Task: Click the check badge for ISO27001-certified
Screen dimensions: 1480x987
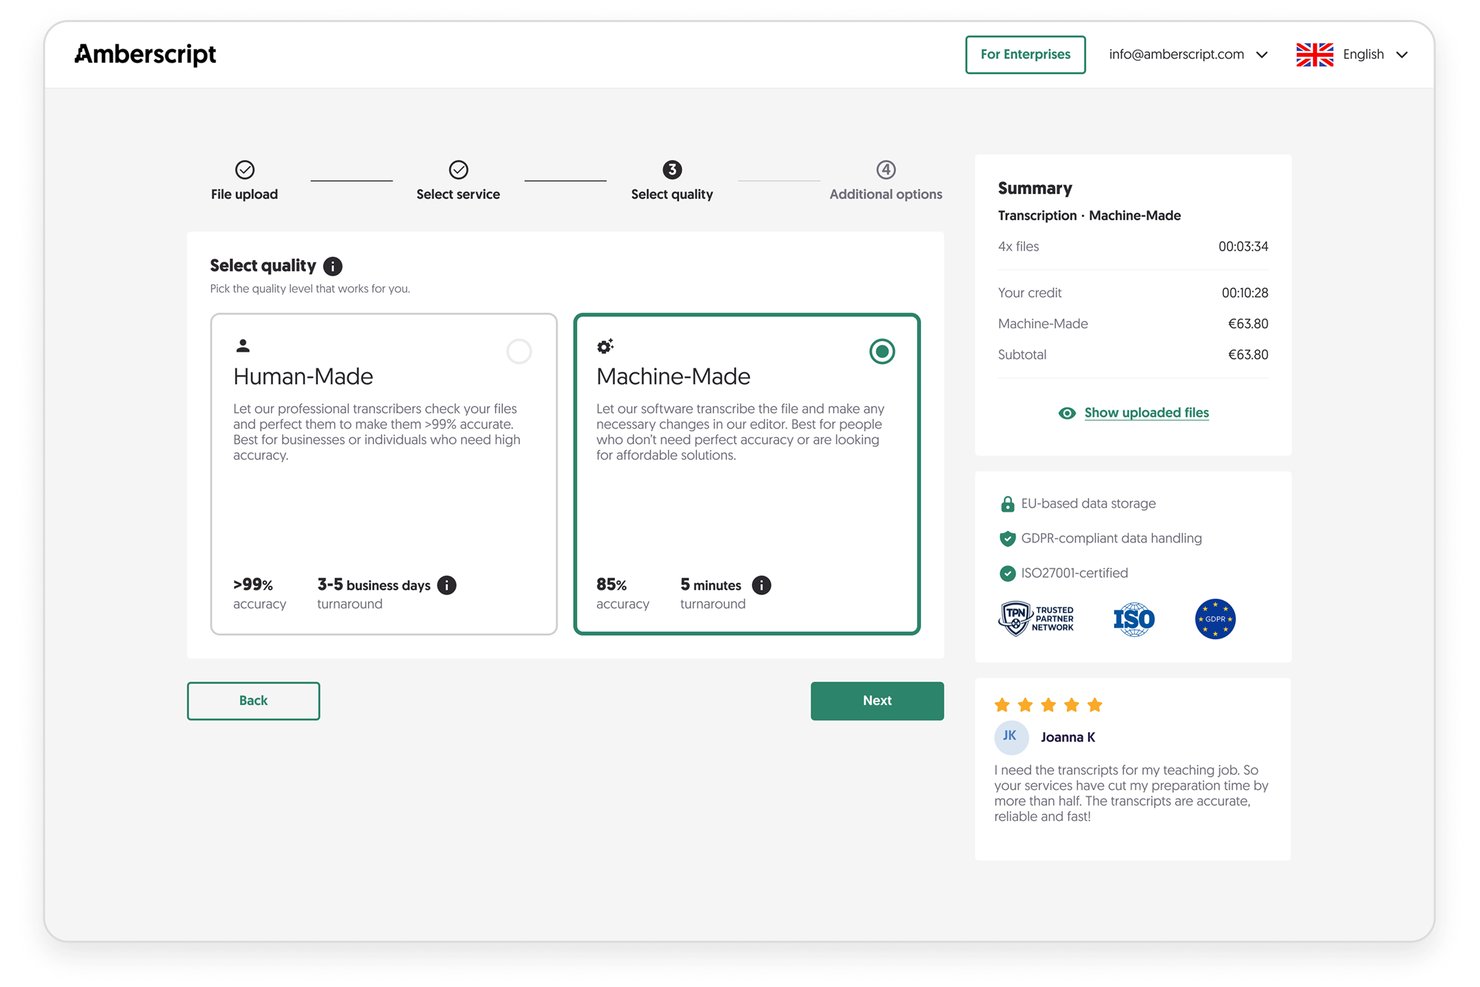Action: click(x=1008, y=574)
